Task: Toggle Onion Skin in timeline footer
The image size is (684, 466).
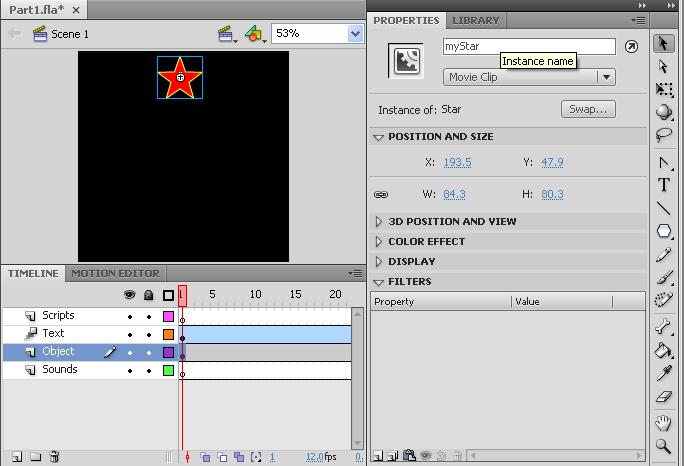Action: point(205,457)
